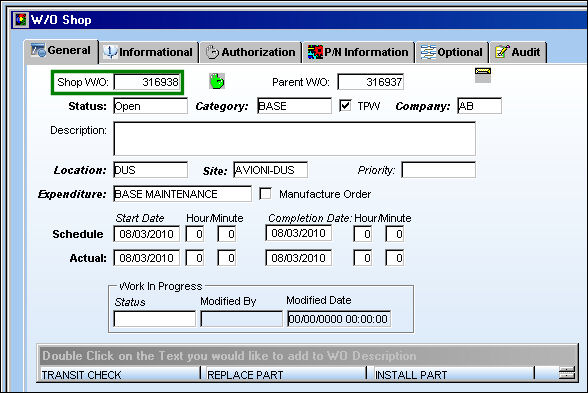Viewport: 588px width, 393px height.
Task: Click the empty Priority field
Action: coord(438,170)
